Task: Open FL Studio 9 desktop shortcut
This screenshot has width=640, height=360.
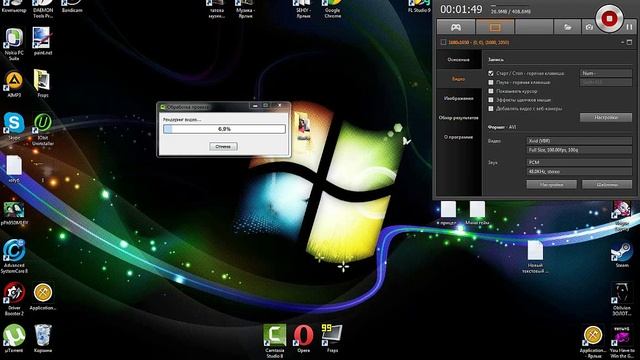Action: [419, 7]
